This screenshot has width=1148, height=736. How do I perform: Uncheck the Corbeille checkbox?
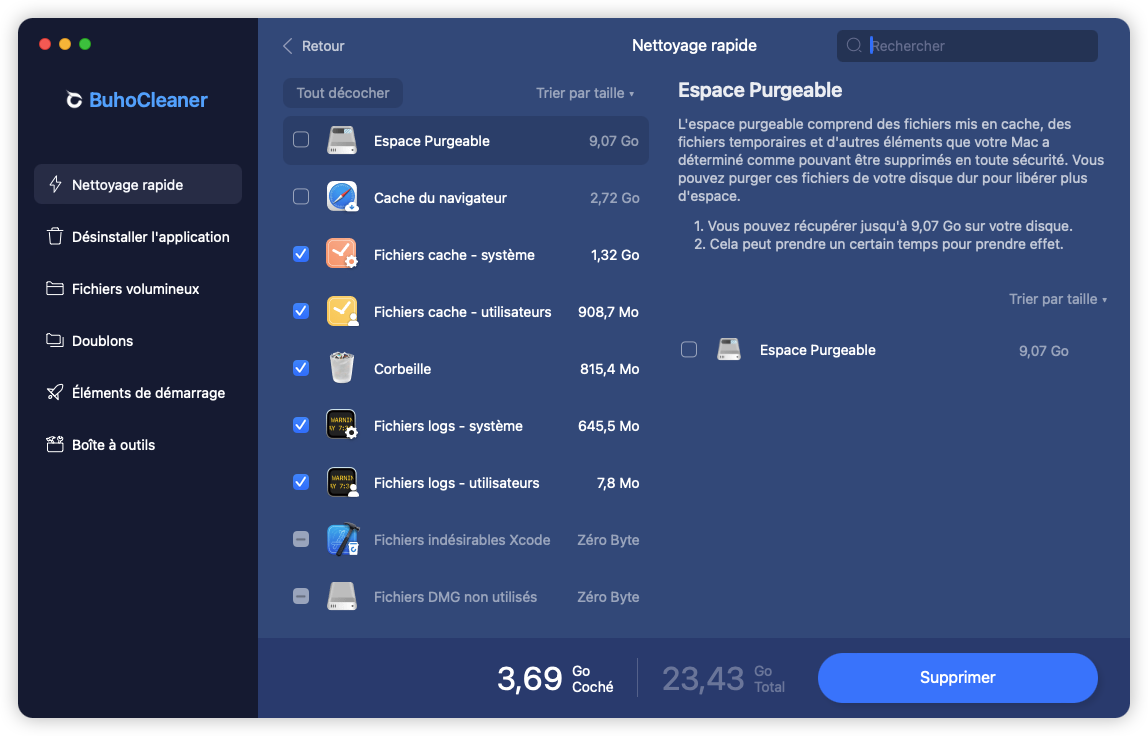[x=301, y=368]
